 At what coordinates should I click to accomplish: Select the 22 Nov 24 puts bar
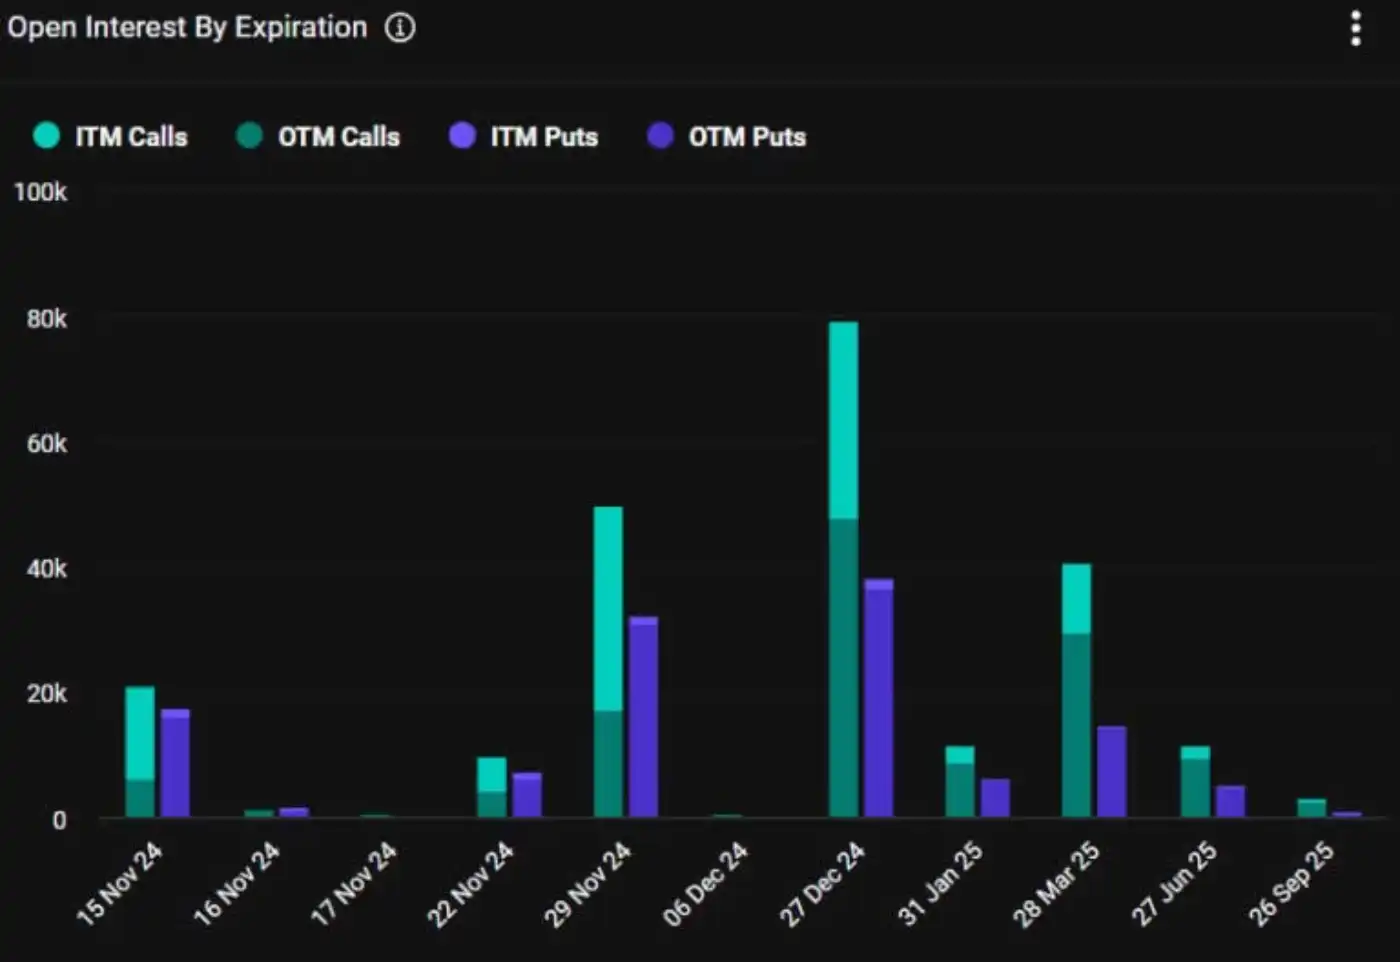coord(527,794)
